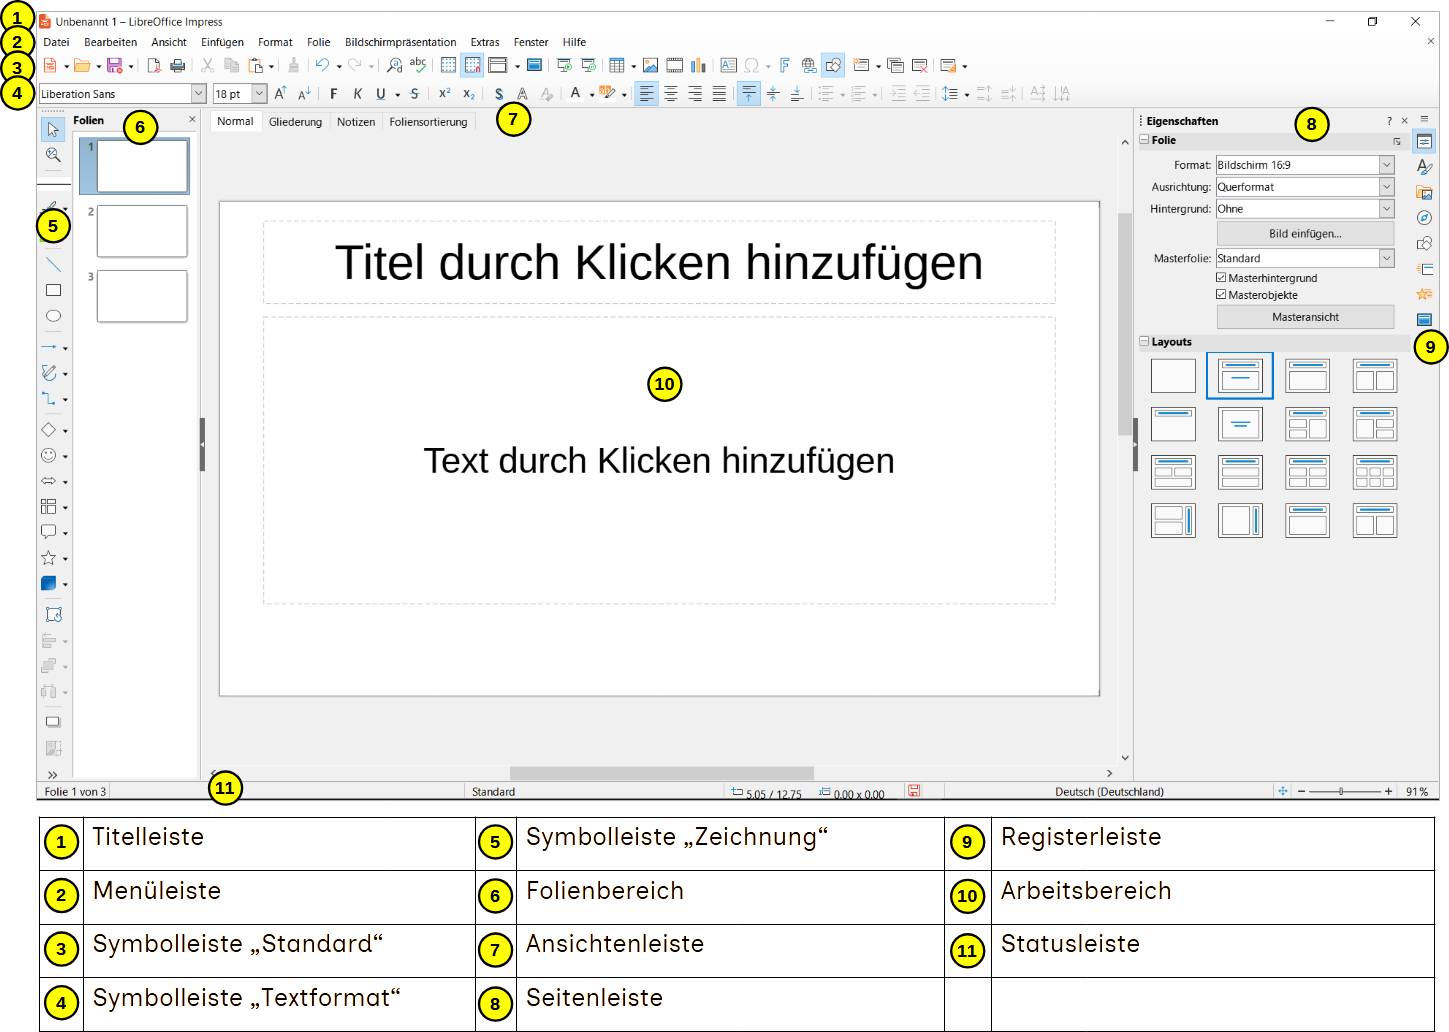Collapse the Folie section
This screenshot has height=1032, width=1449.
1145,140
